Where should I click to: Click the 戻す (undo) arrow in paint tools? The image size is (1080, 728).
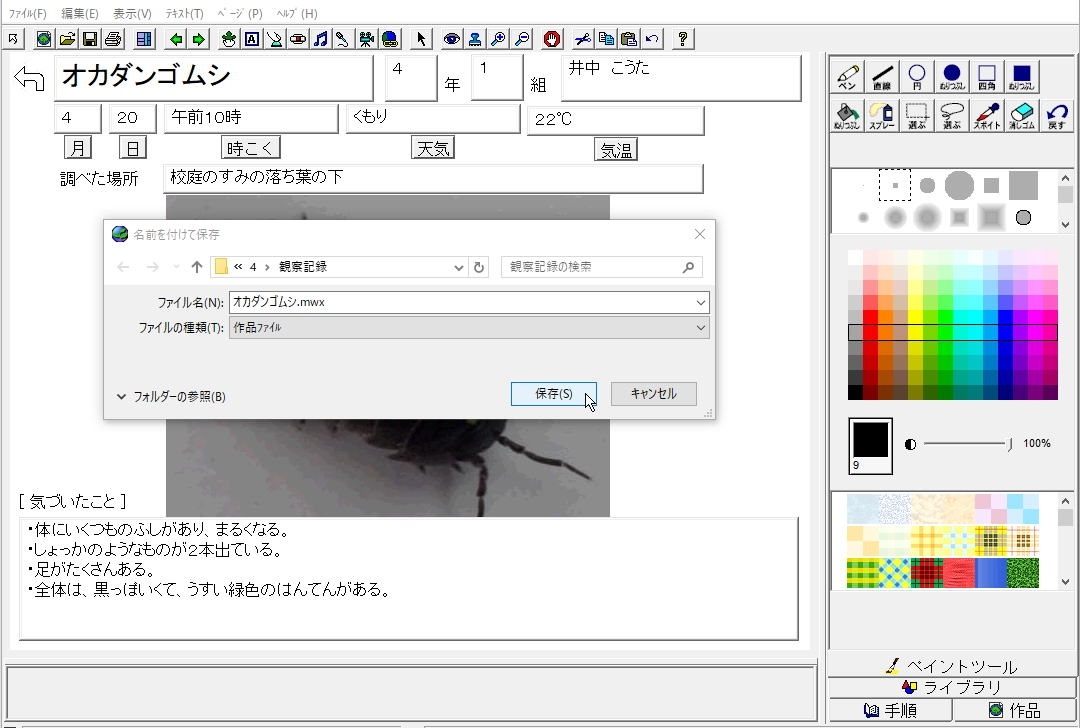tap(1056, 115)
